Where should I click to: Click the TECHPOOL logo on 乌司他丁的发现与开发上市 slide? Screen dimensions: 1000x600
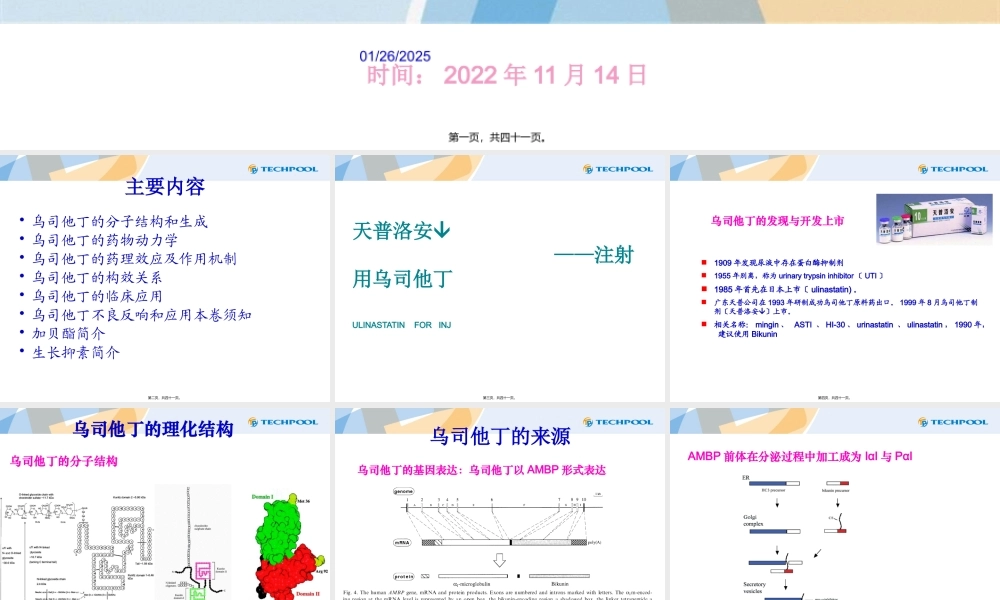pos(951,169)
